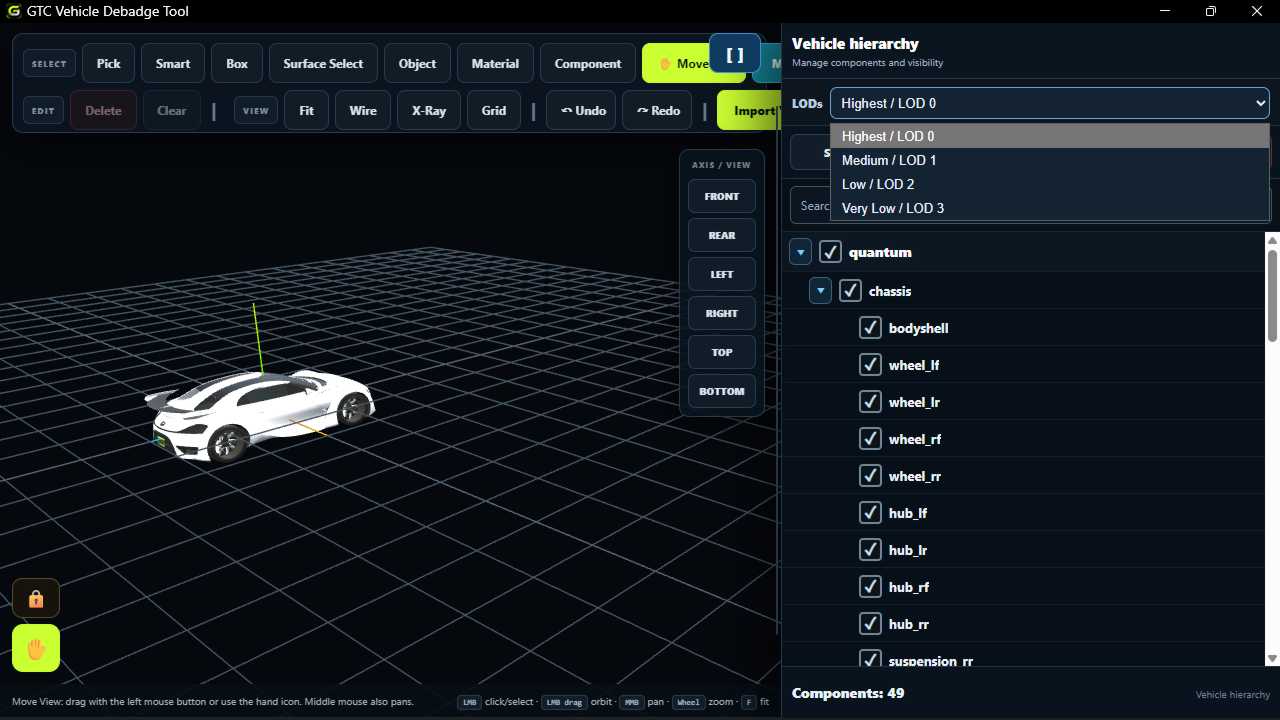This screenshot has width=1280, height=720.
Task: Toggle Wire view mode
Action: (x=363, y=110)
